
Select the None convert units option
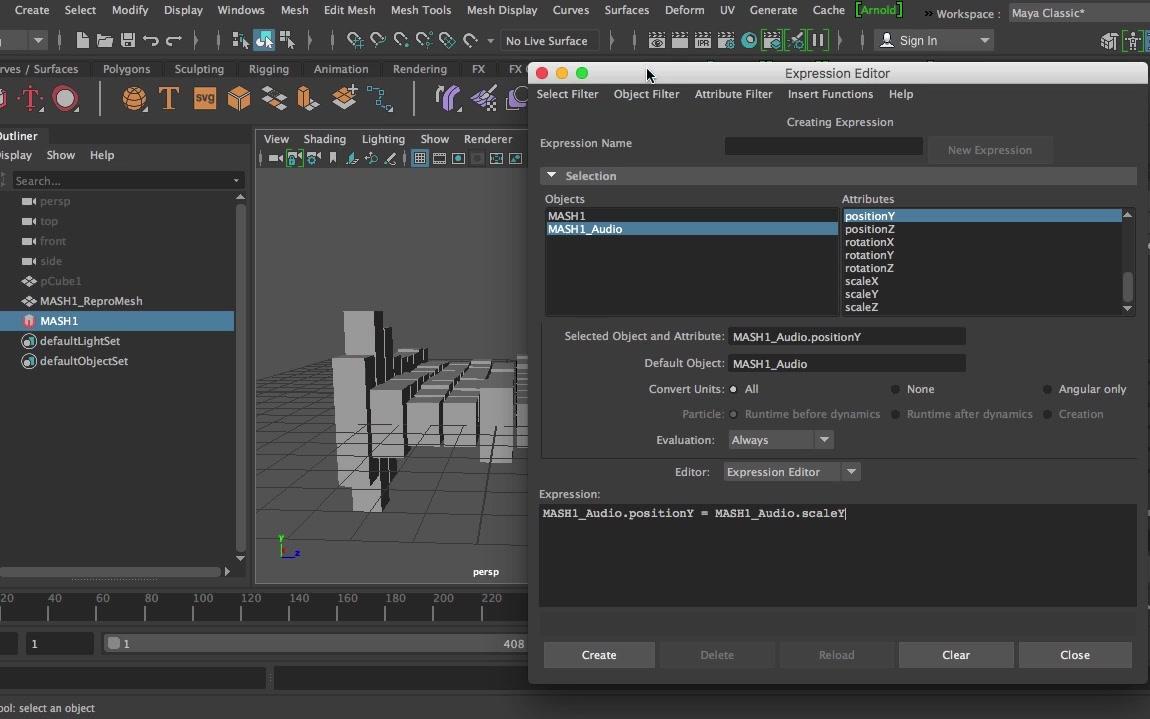[896, 389]
